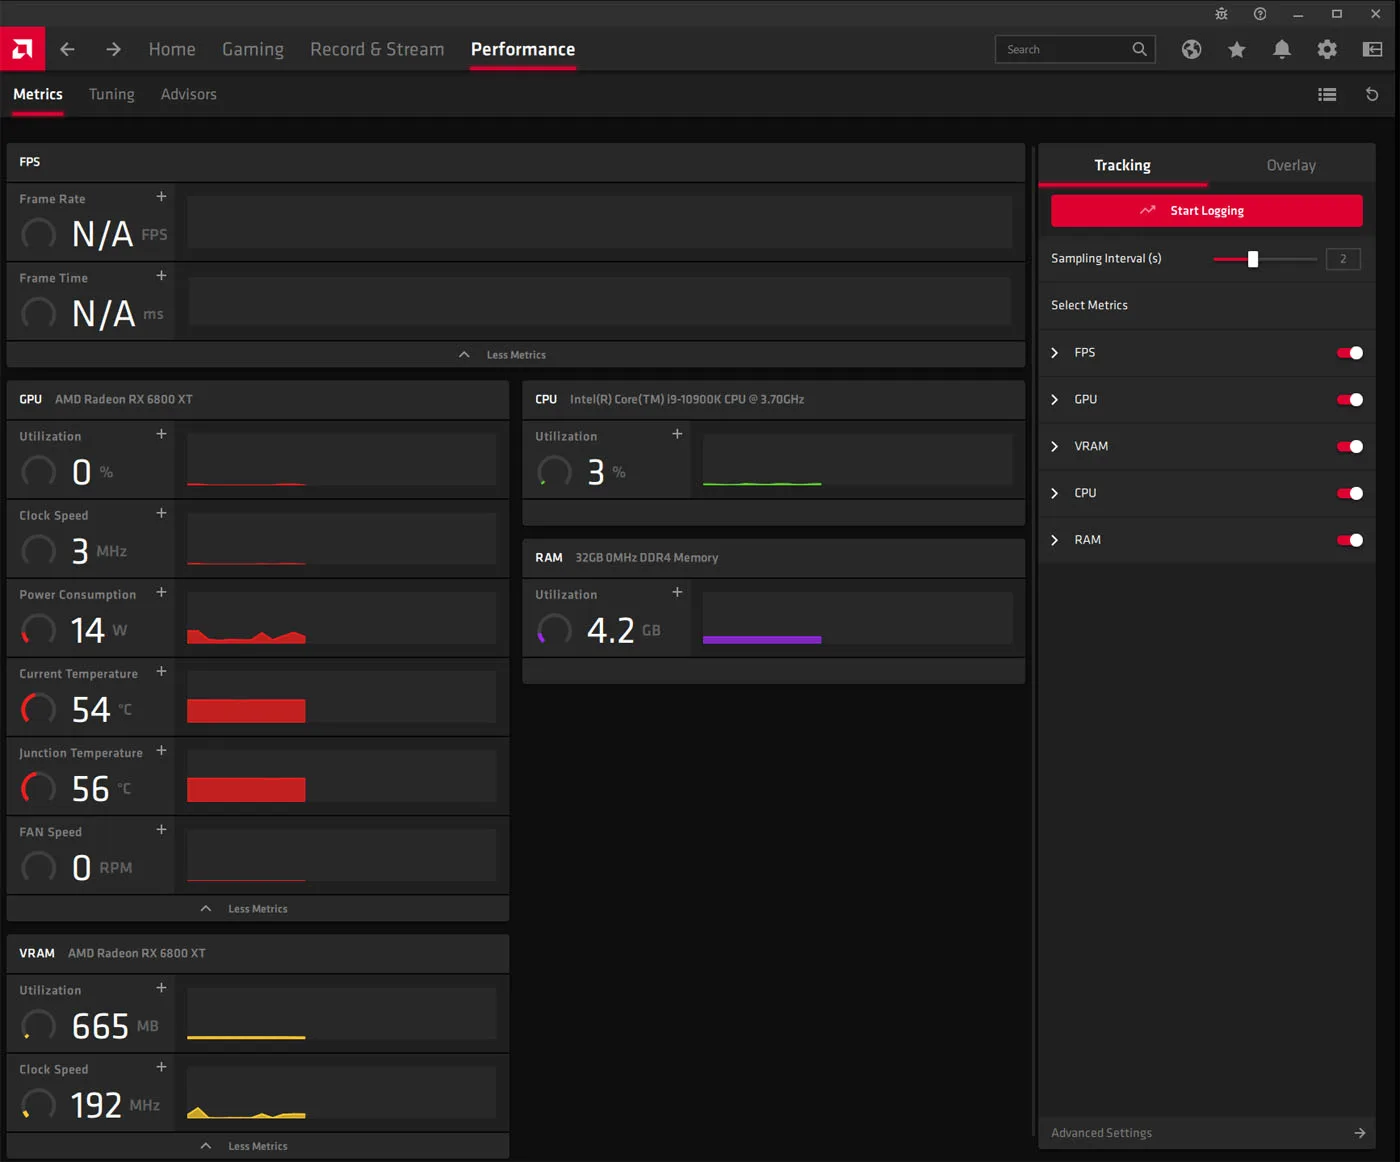Expand the FPS metrics row
Screen dimensions: 1400x1162
[1054, 353]
